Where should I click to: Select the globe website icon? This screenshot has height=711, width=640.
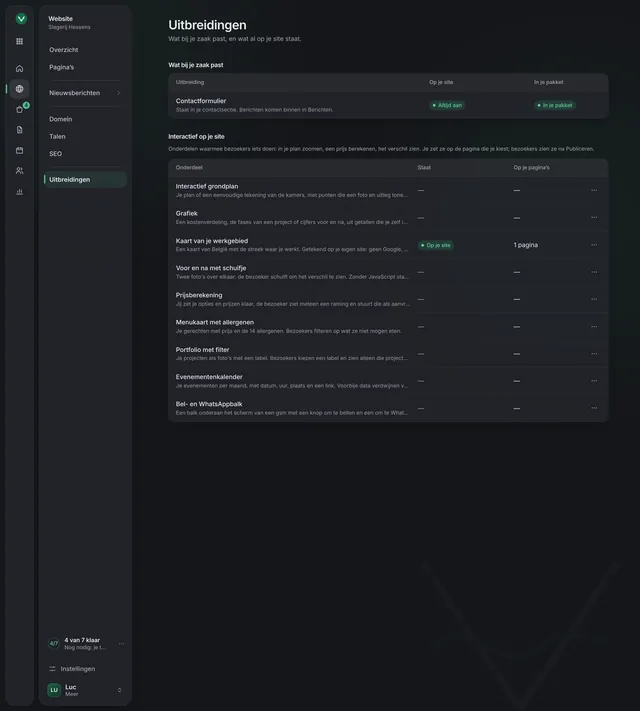20,89
